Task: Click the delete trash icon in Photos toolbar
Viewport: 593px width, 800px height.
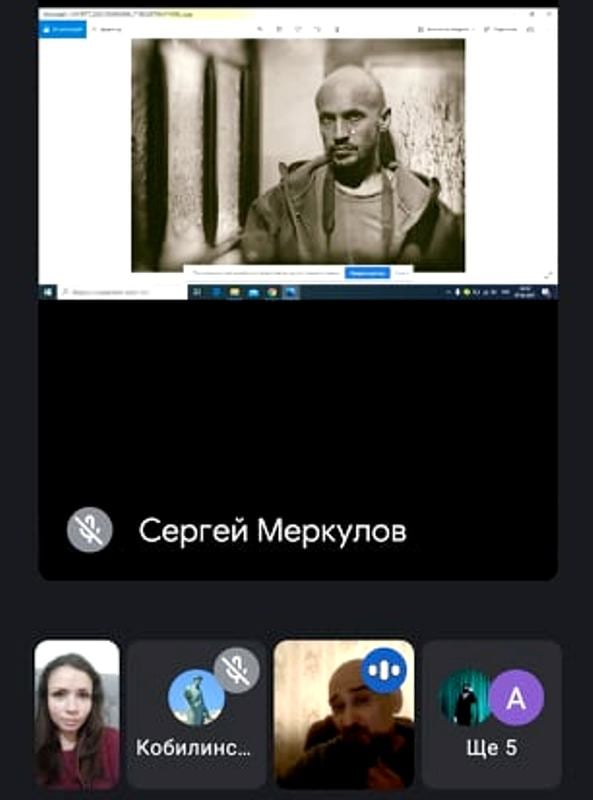Action: pyautogui.click(x=337, y=30)
